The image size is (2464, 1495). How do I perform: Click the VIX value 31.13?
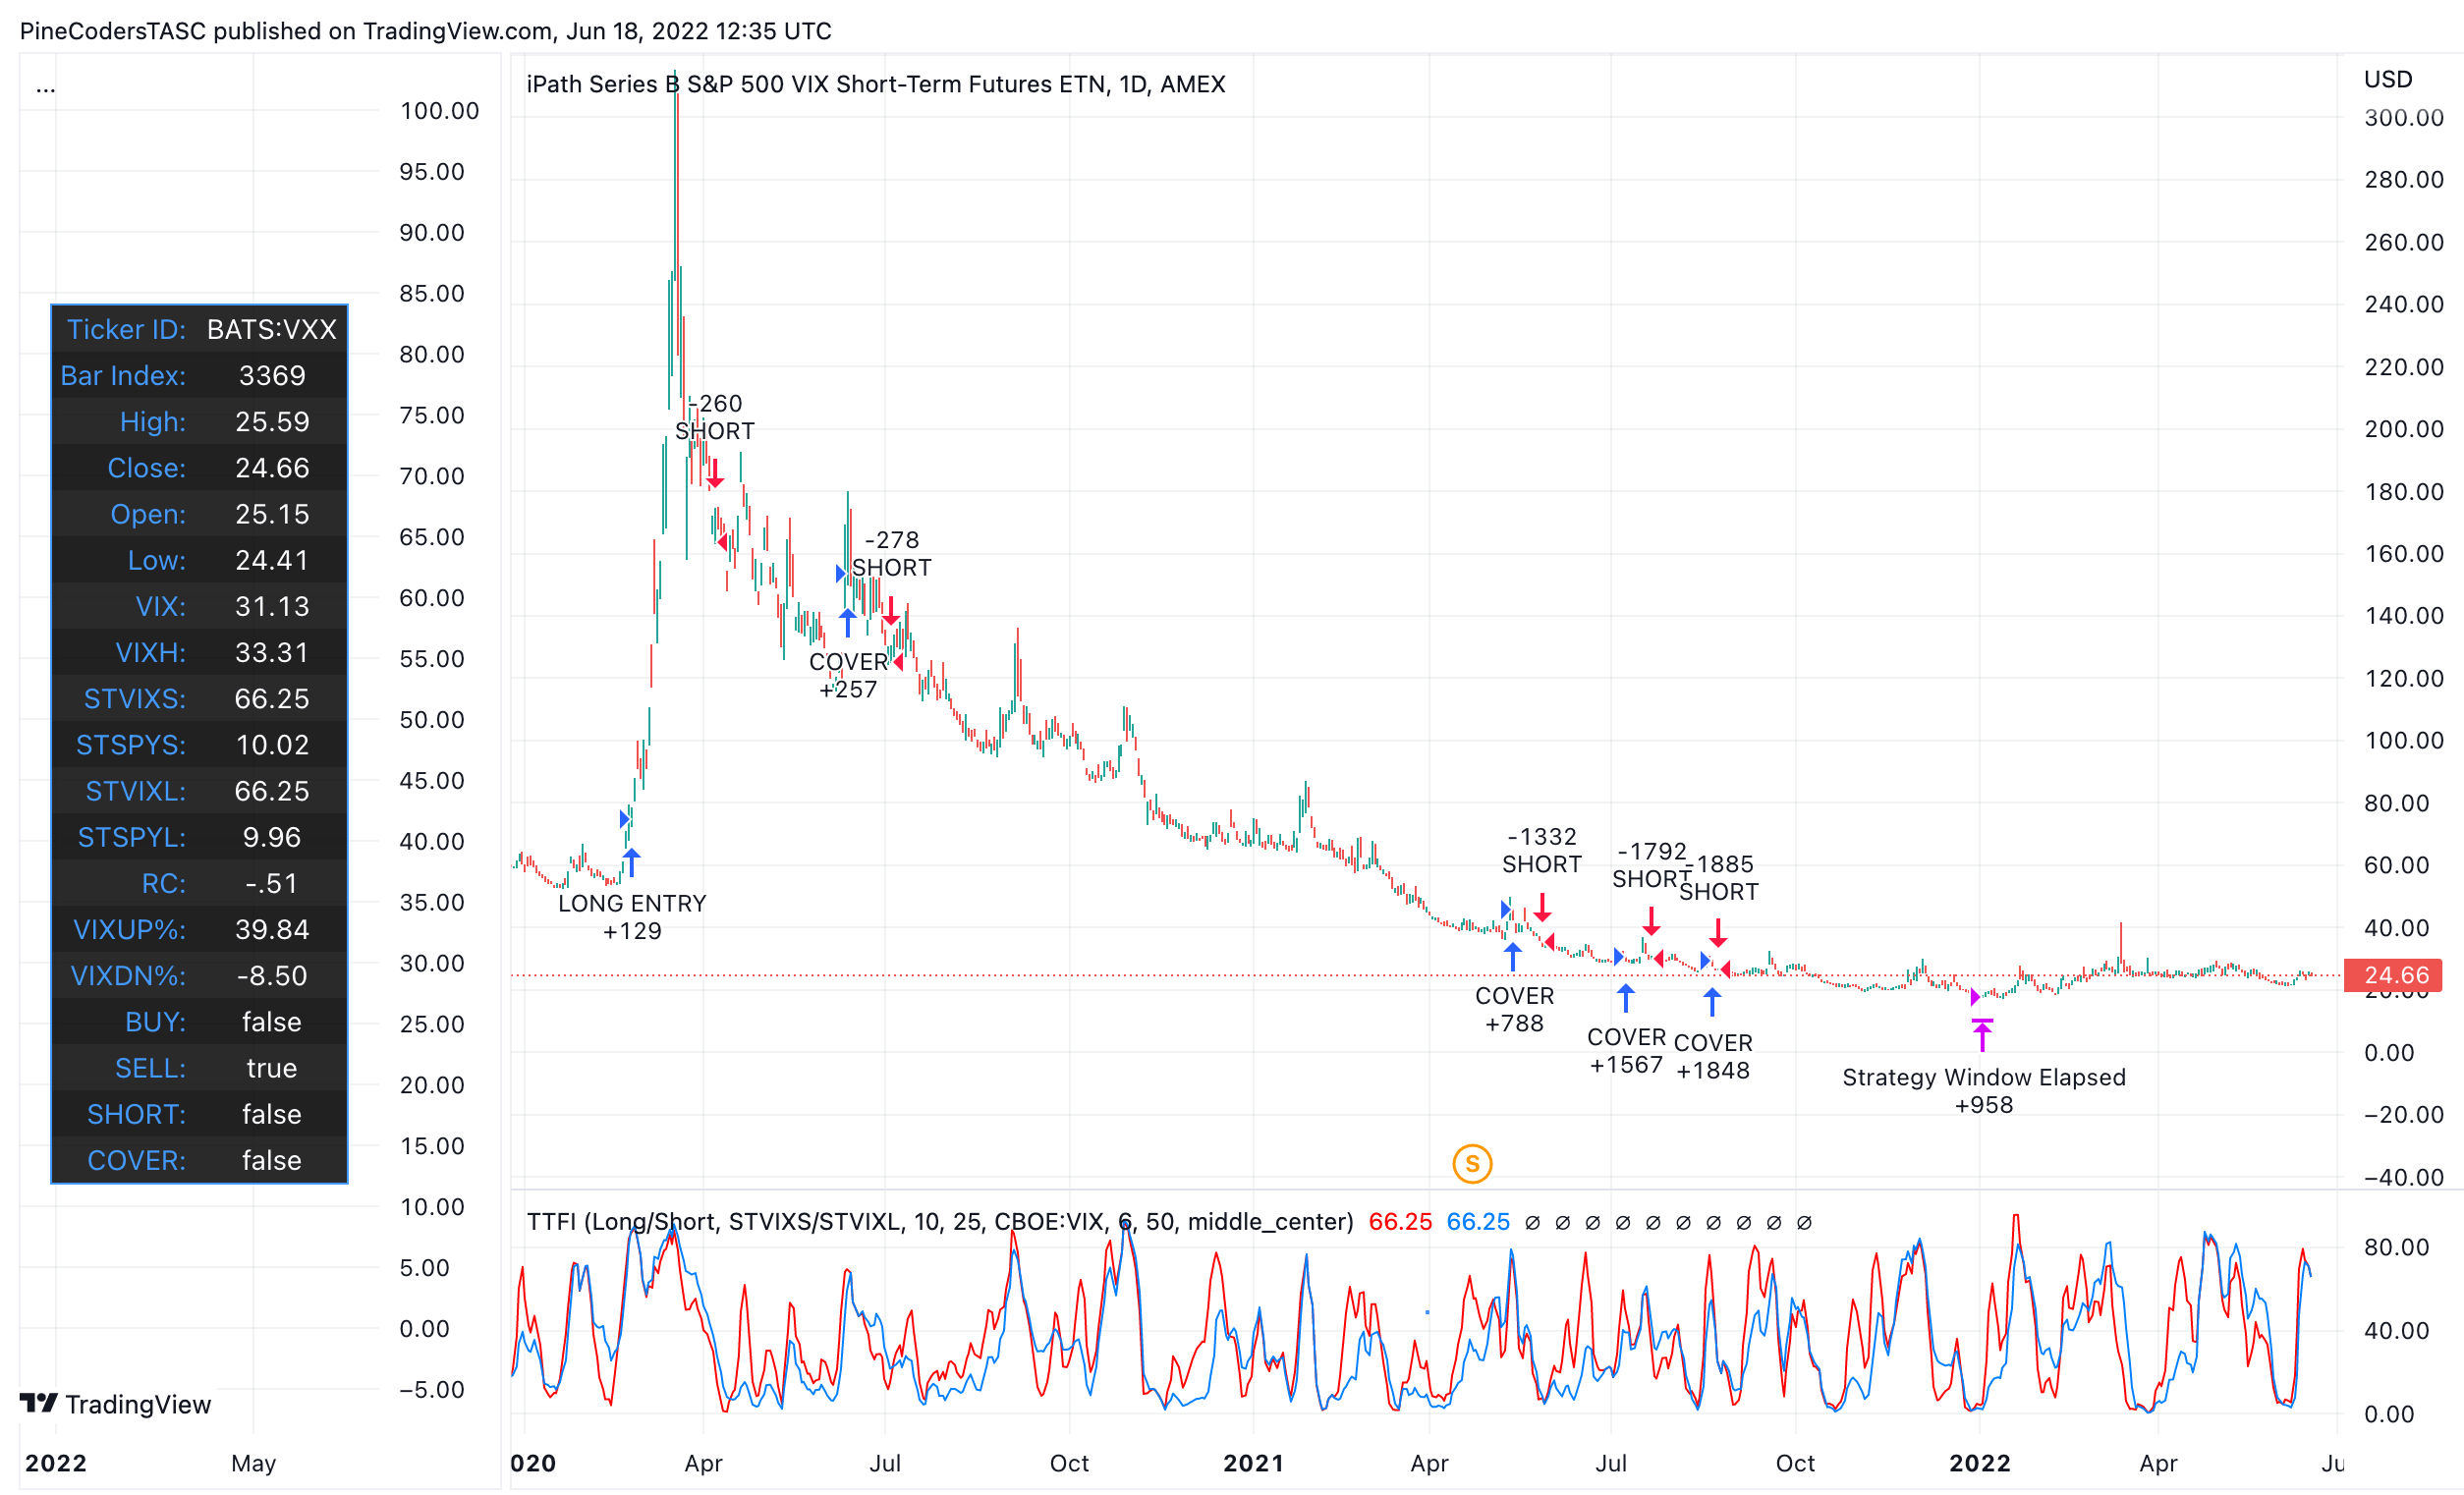[271, 606]
